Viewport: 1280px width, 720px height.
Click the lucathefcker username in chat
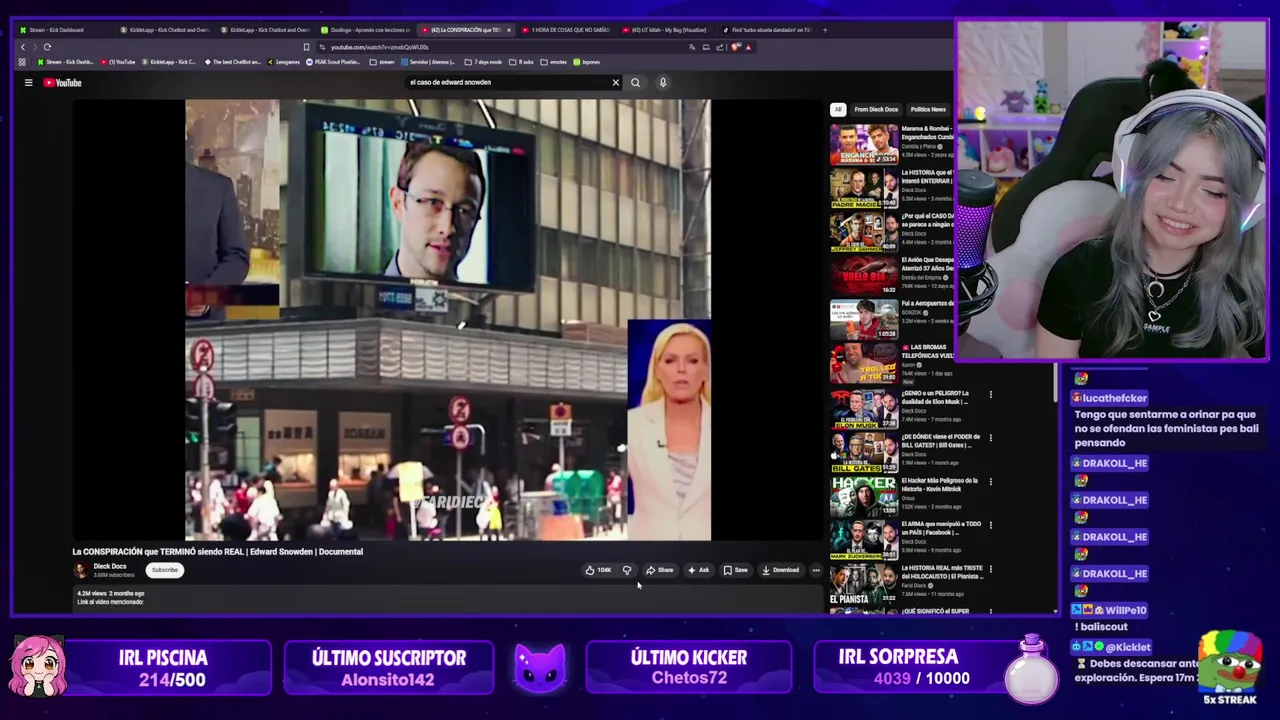coord(1114,398)
